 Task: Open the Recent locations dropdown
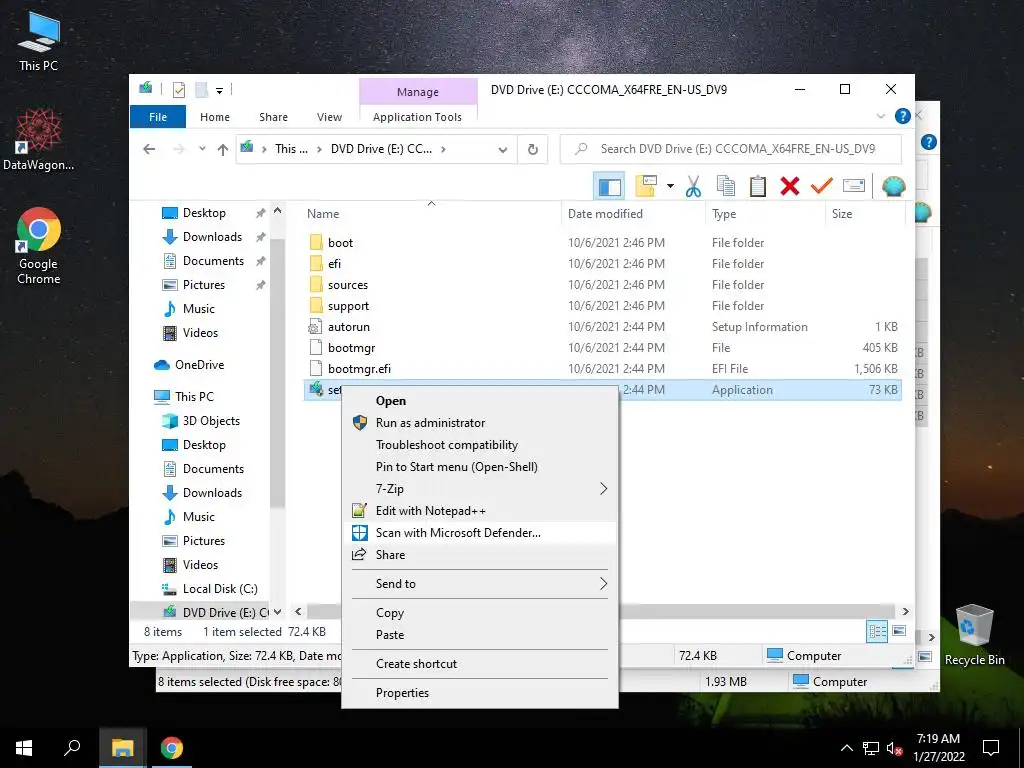[202, 149]
